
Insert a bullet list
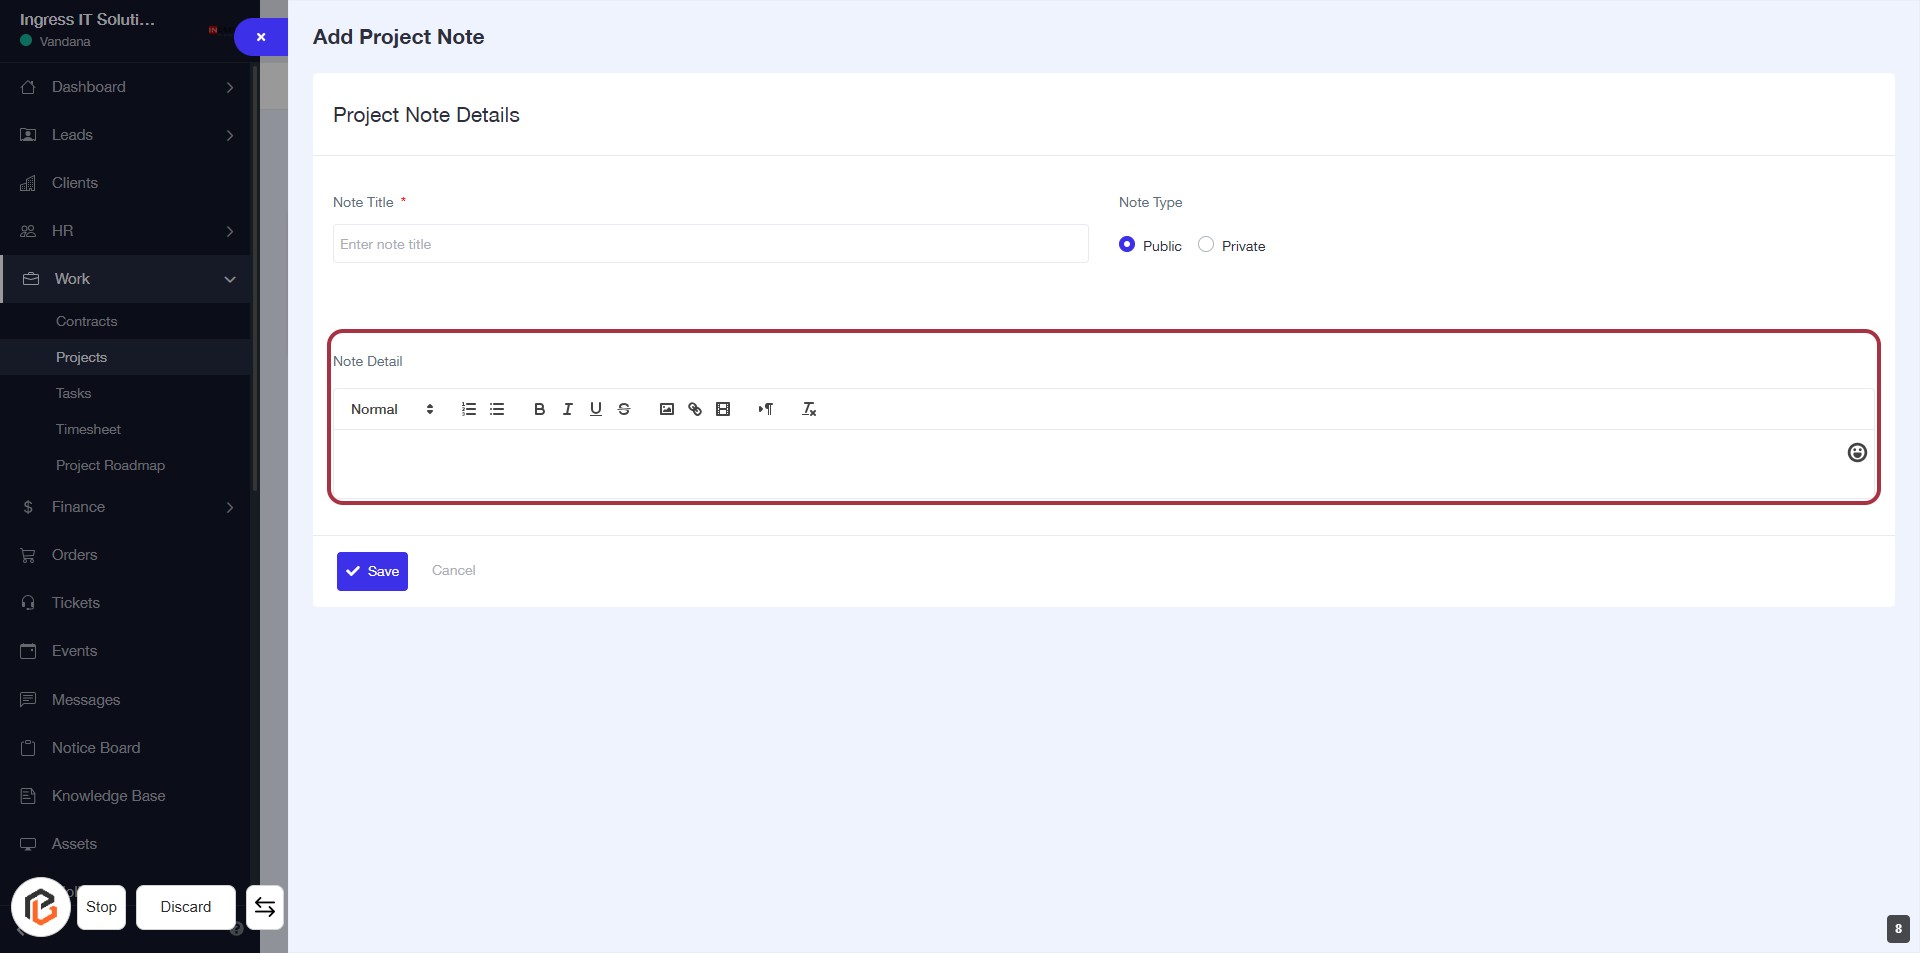(x=497, y=409)
